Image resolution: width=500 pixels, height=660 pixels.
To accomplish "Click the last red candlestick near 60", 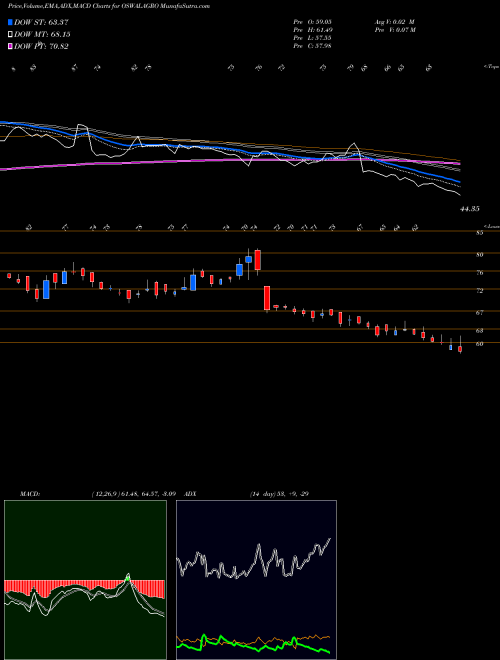I will click(460, 349).
